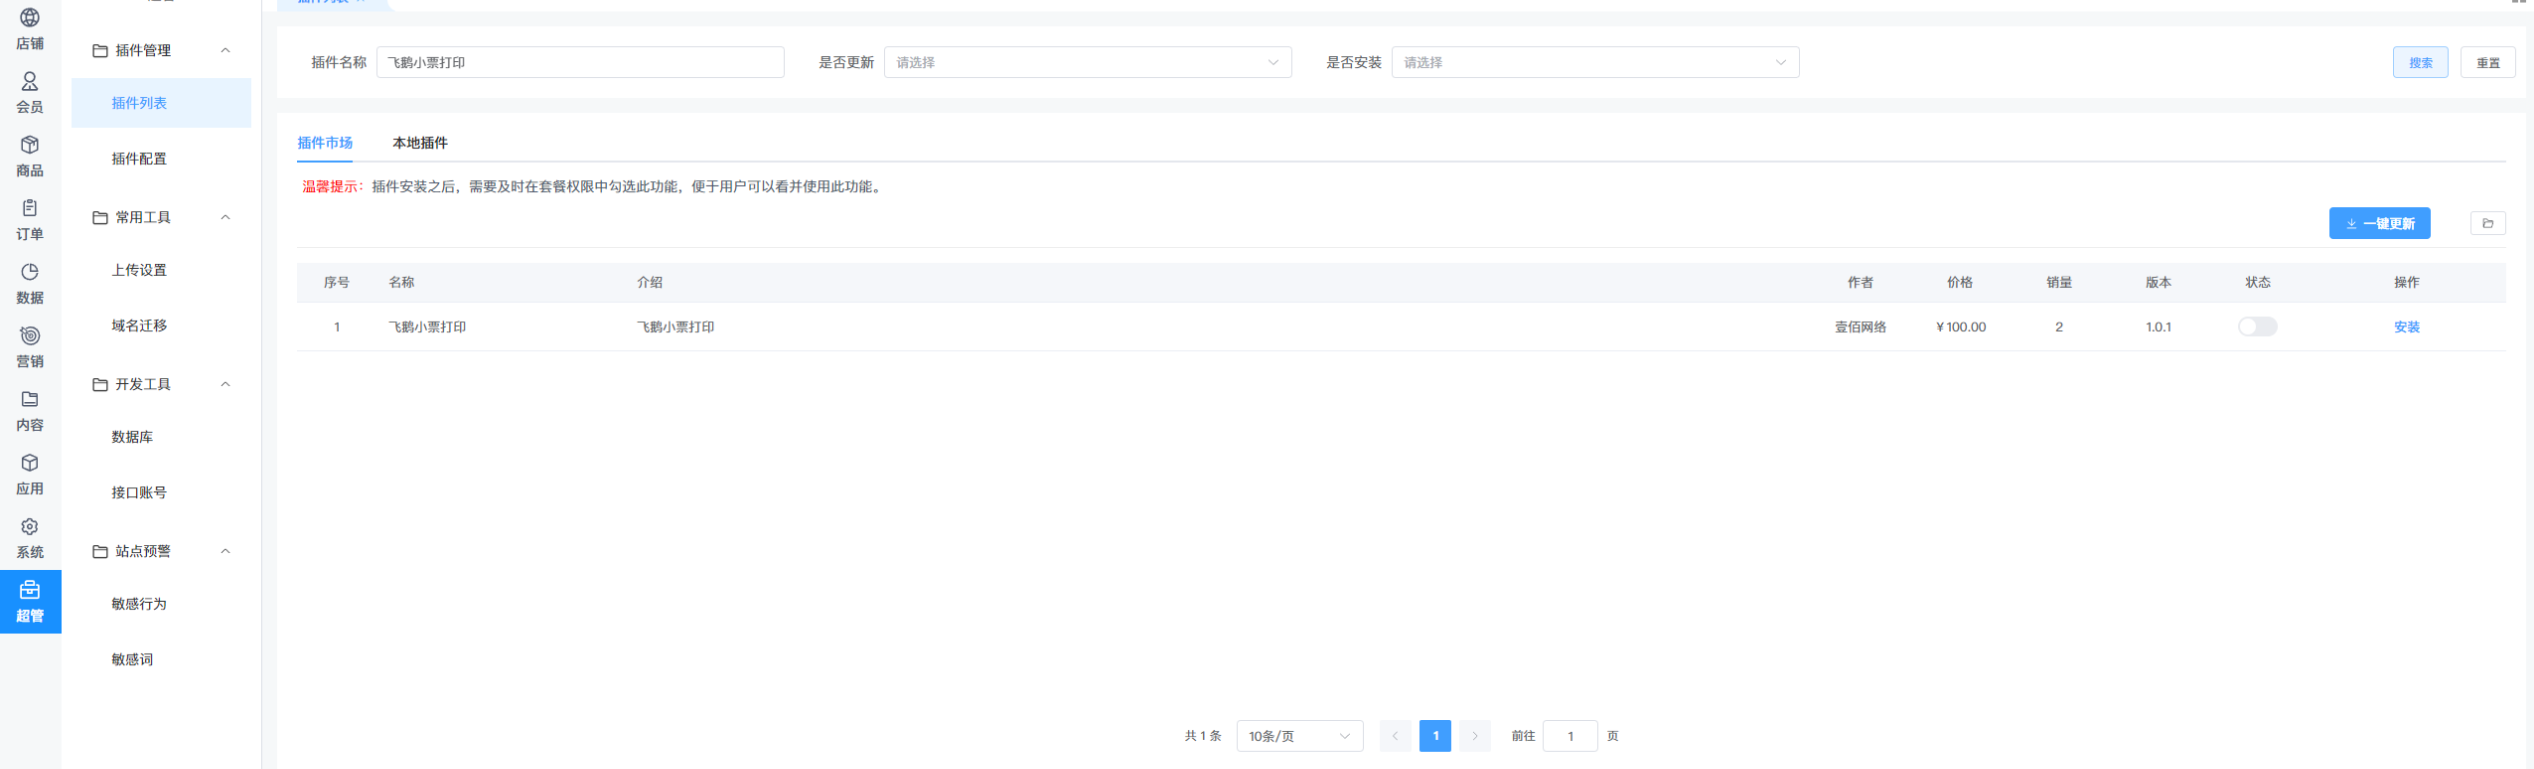
Task: Switch to the 本地插件 tab
Action: coord(420,143)
